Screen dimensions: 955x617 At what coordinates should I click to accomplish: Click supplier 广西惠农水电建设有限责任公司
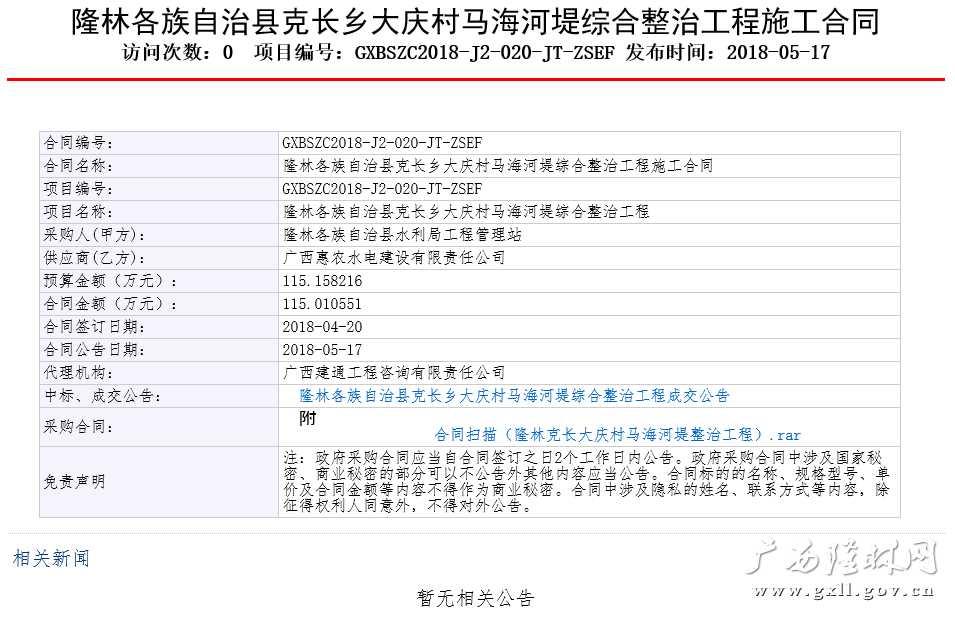click(x=394, y=258)
